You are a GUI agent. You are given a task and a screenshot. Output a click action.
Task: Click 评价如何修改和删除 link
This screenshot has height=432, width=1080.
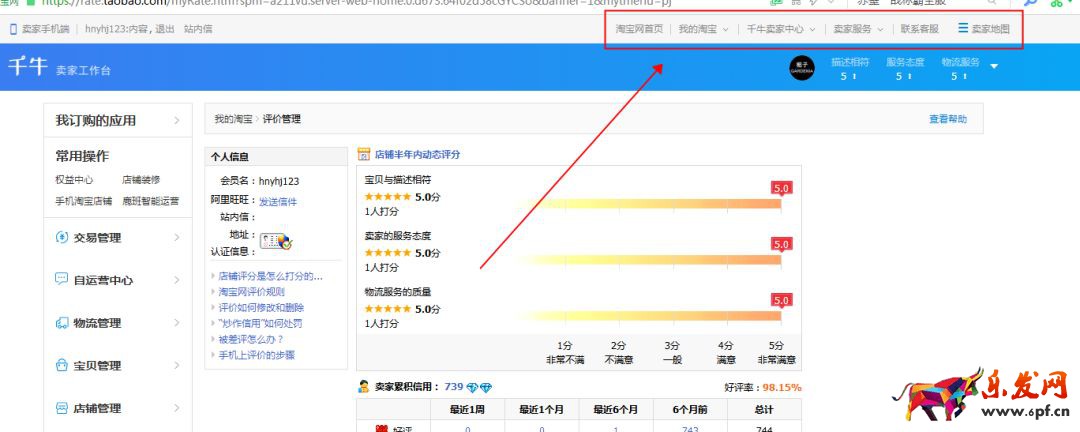[x=261, y=307]
